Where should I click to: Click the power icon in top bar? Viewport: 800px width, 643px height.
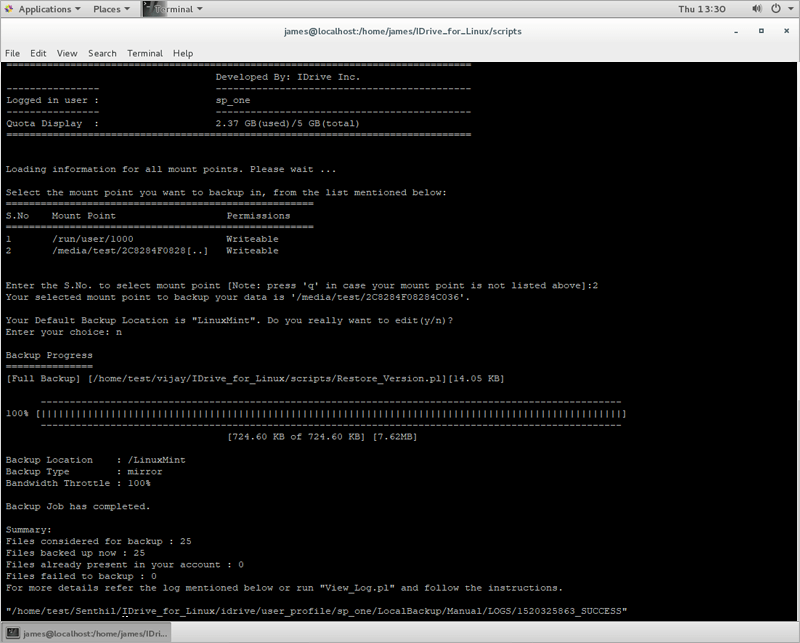776,9
